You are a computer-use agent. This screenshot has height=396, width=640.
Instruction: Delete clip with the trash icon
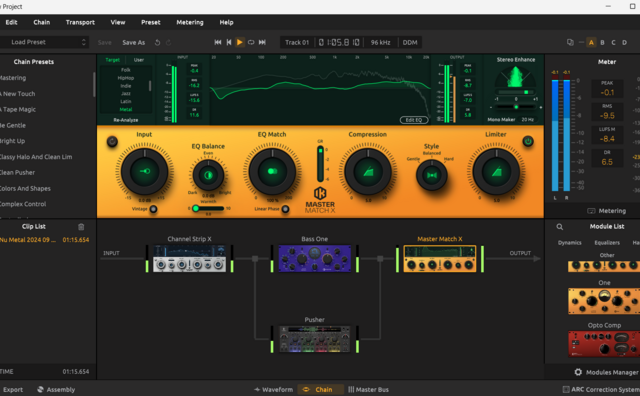click(81, 227)
